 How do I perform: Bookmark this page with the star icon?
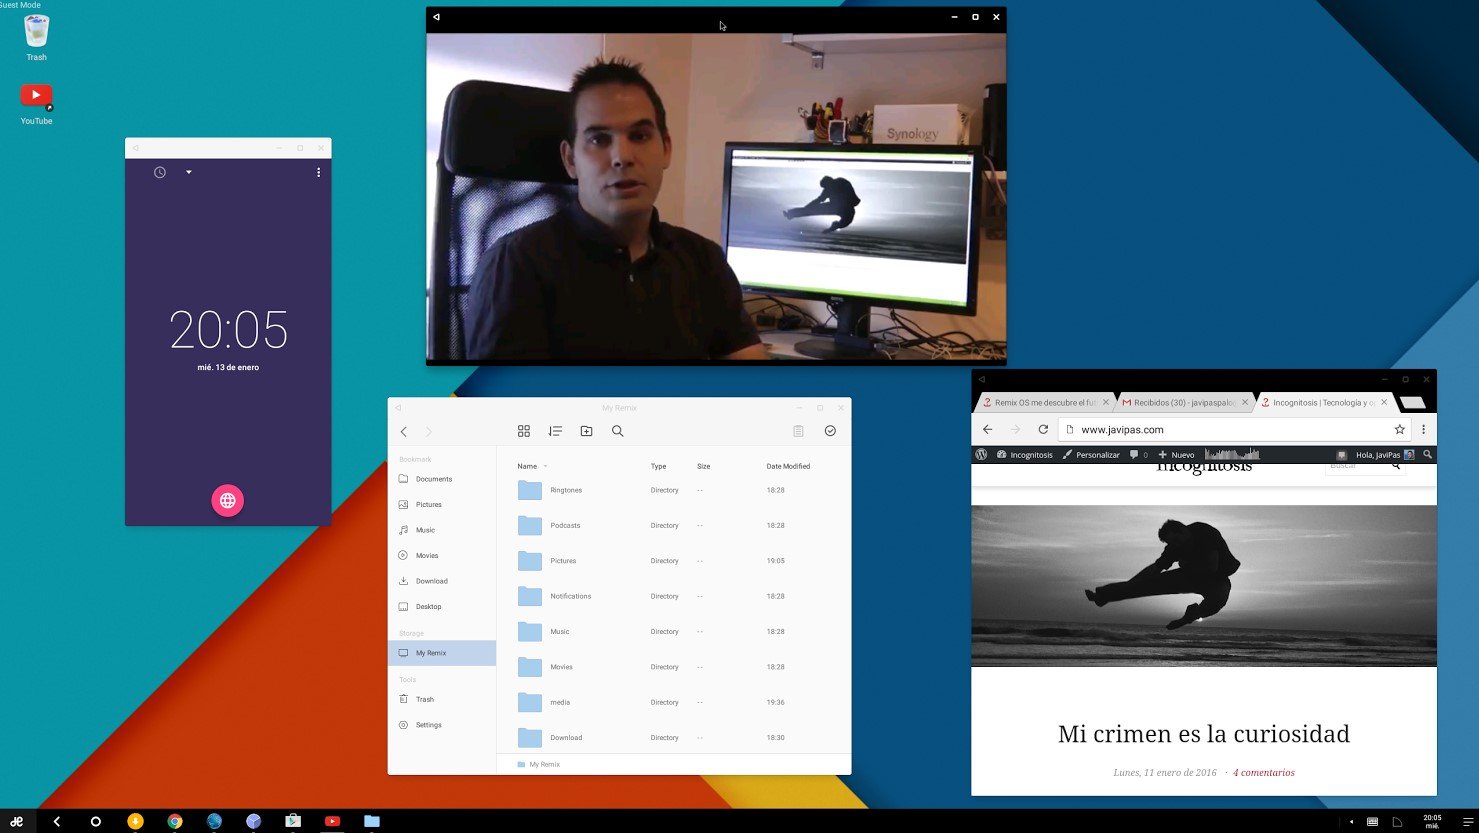[x=1400, y=429]
